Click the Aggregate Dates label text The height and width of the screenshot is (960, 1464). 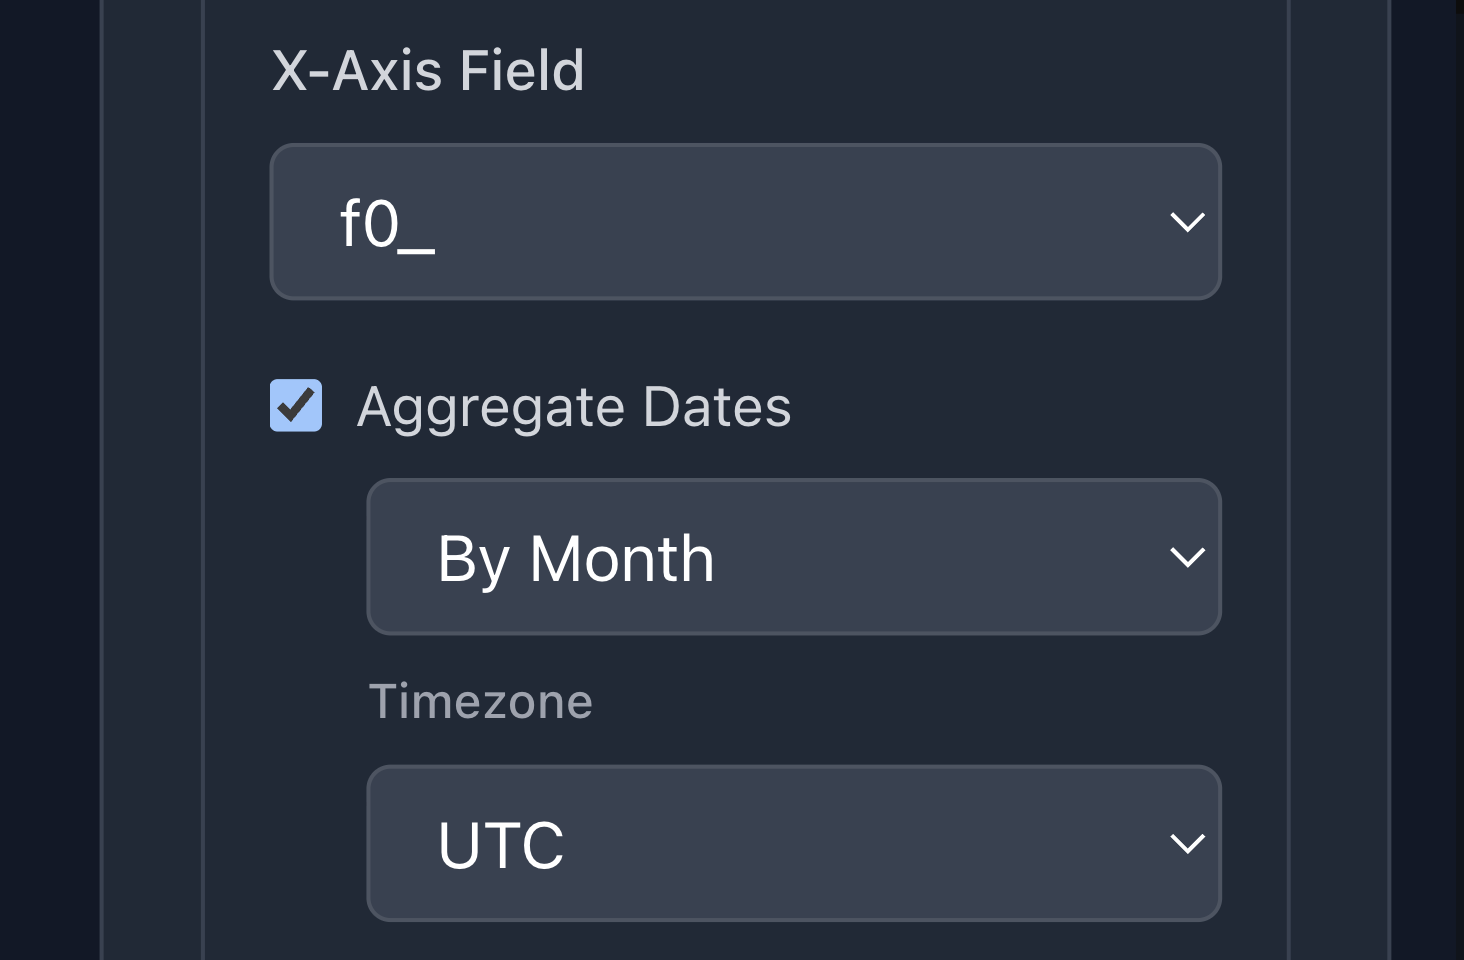click(x=574, y=408)
